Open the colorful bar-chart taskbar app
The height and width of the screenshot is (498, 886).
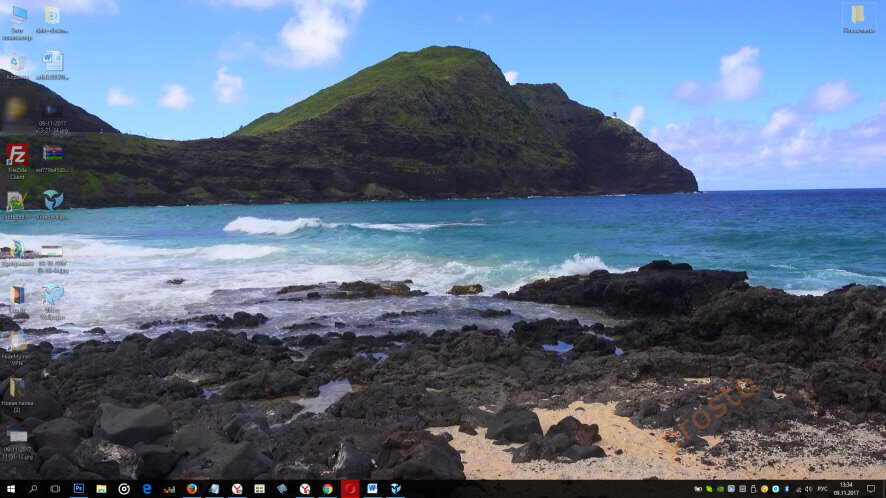point(169,489)
